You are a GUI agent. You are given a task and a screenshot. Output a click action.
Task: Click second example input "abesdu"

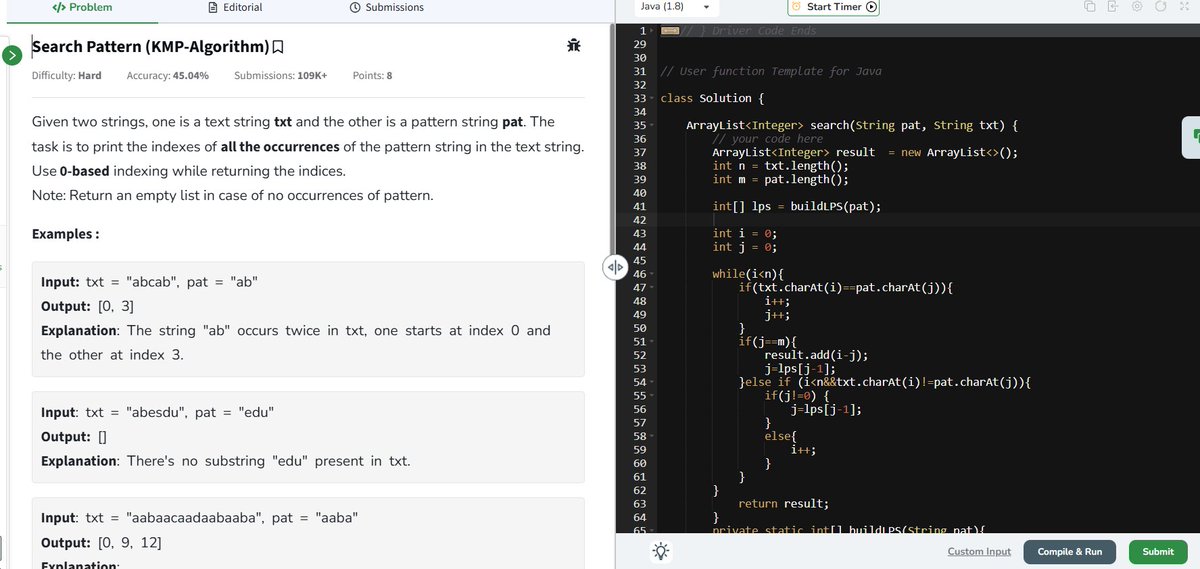coord(158,412)
